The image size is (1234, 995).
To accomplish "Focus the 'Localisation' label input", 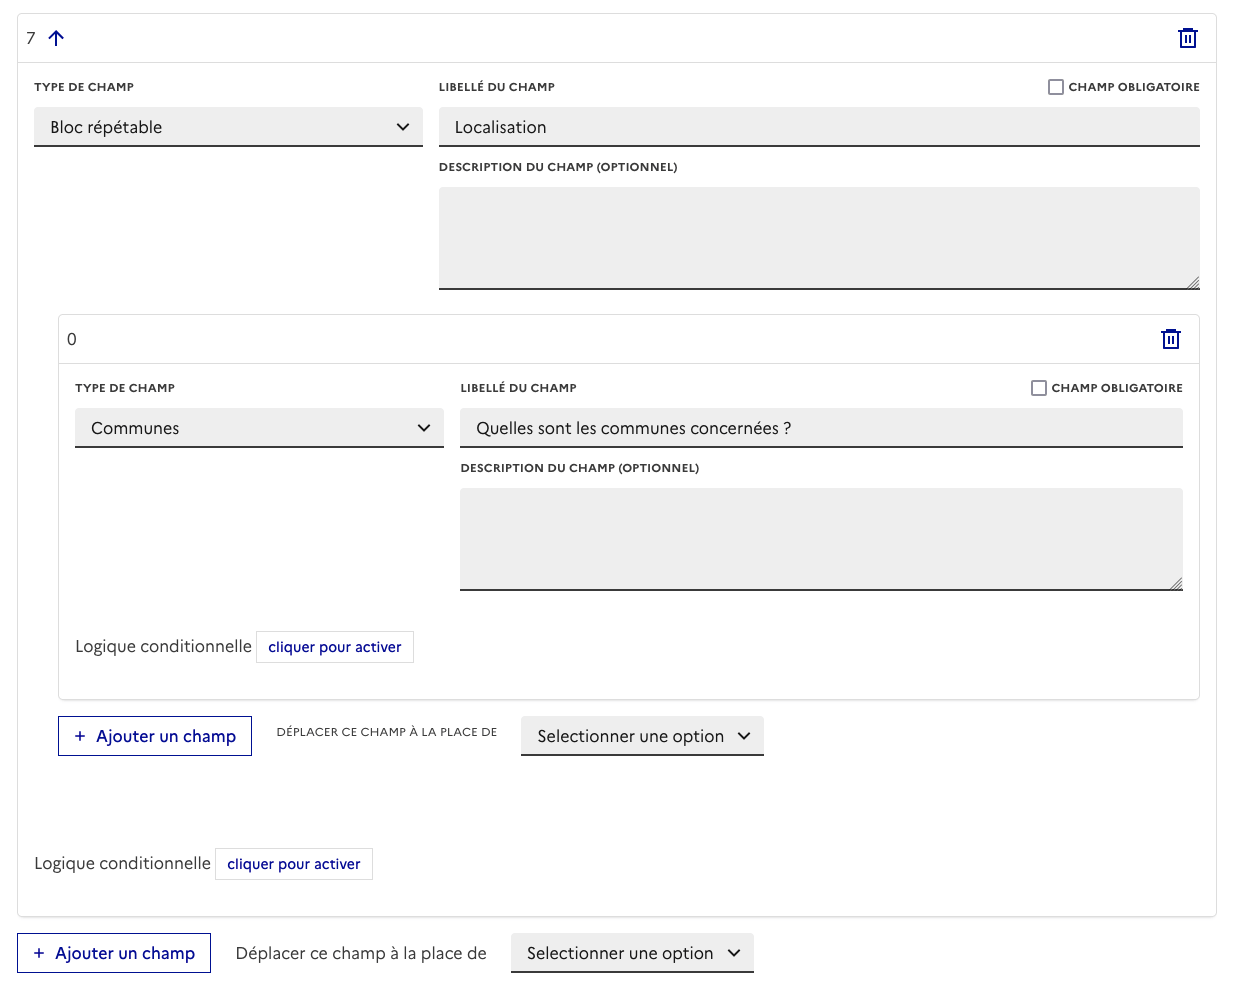I will click(x=818, y=127).
